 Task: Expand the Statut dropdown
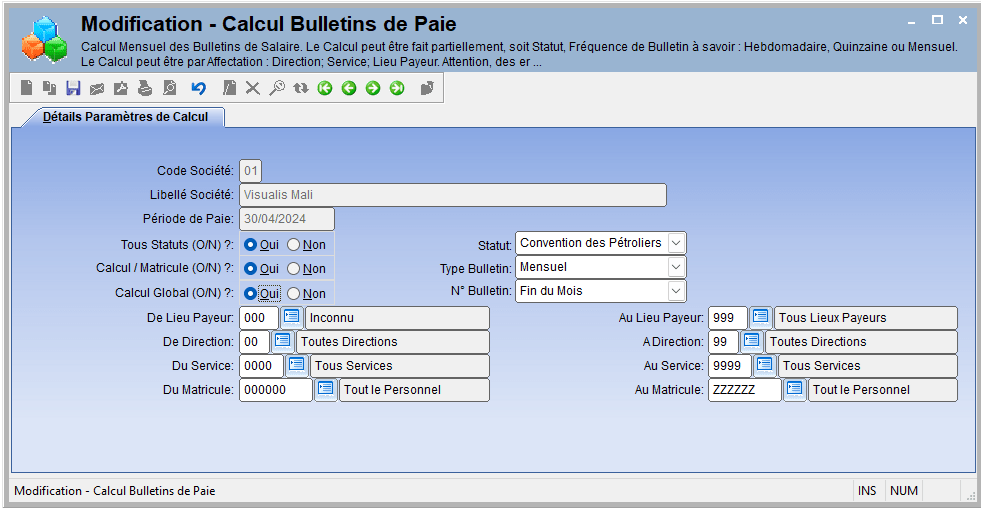(x=676, y=243)
